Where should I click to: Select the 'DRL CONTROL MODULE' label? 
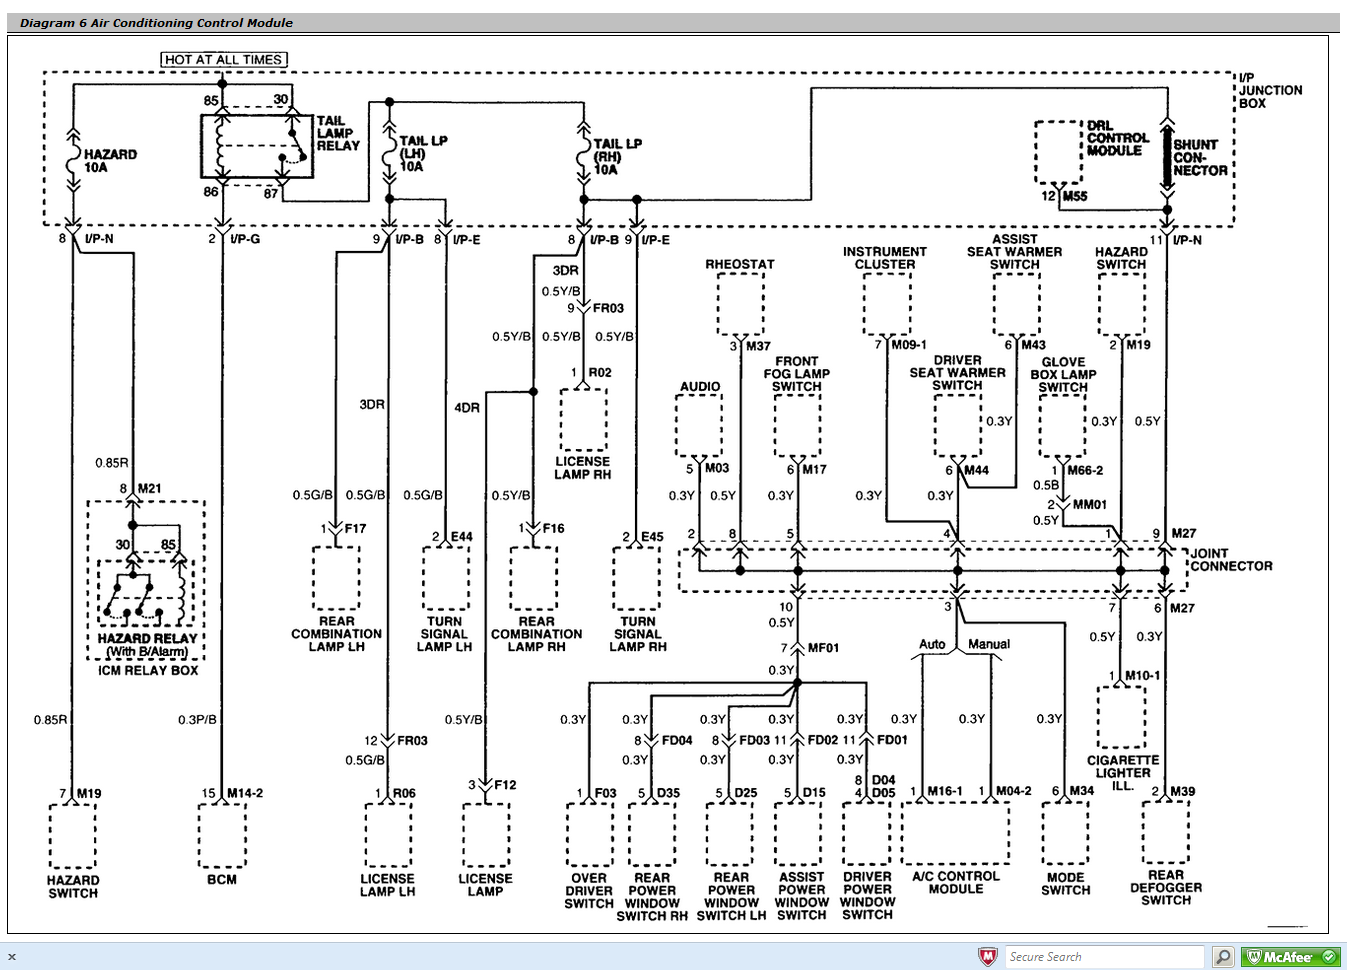(1118, 138)
